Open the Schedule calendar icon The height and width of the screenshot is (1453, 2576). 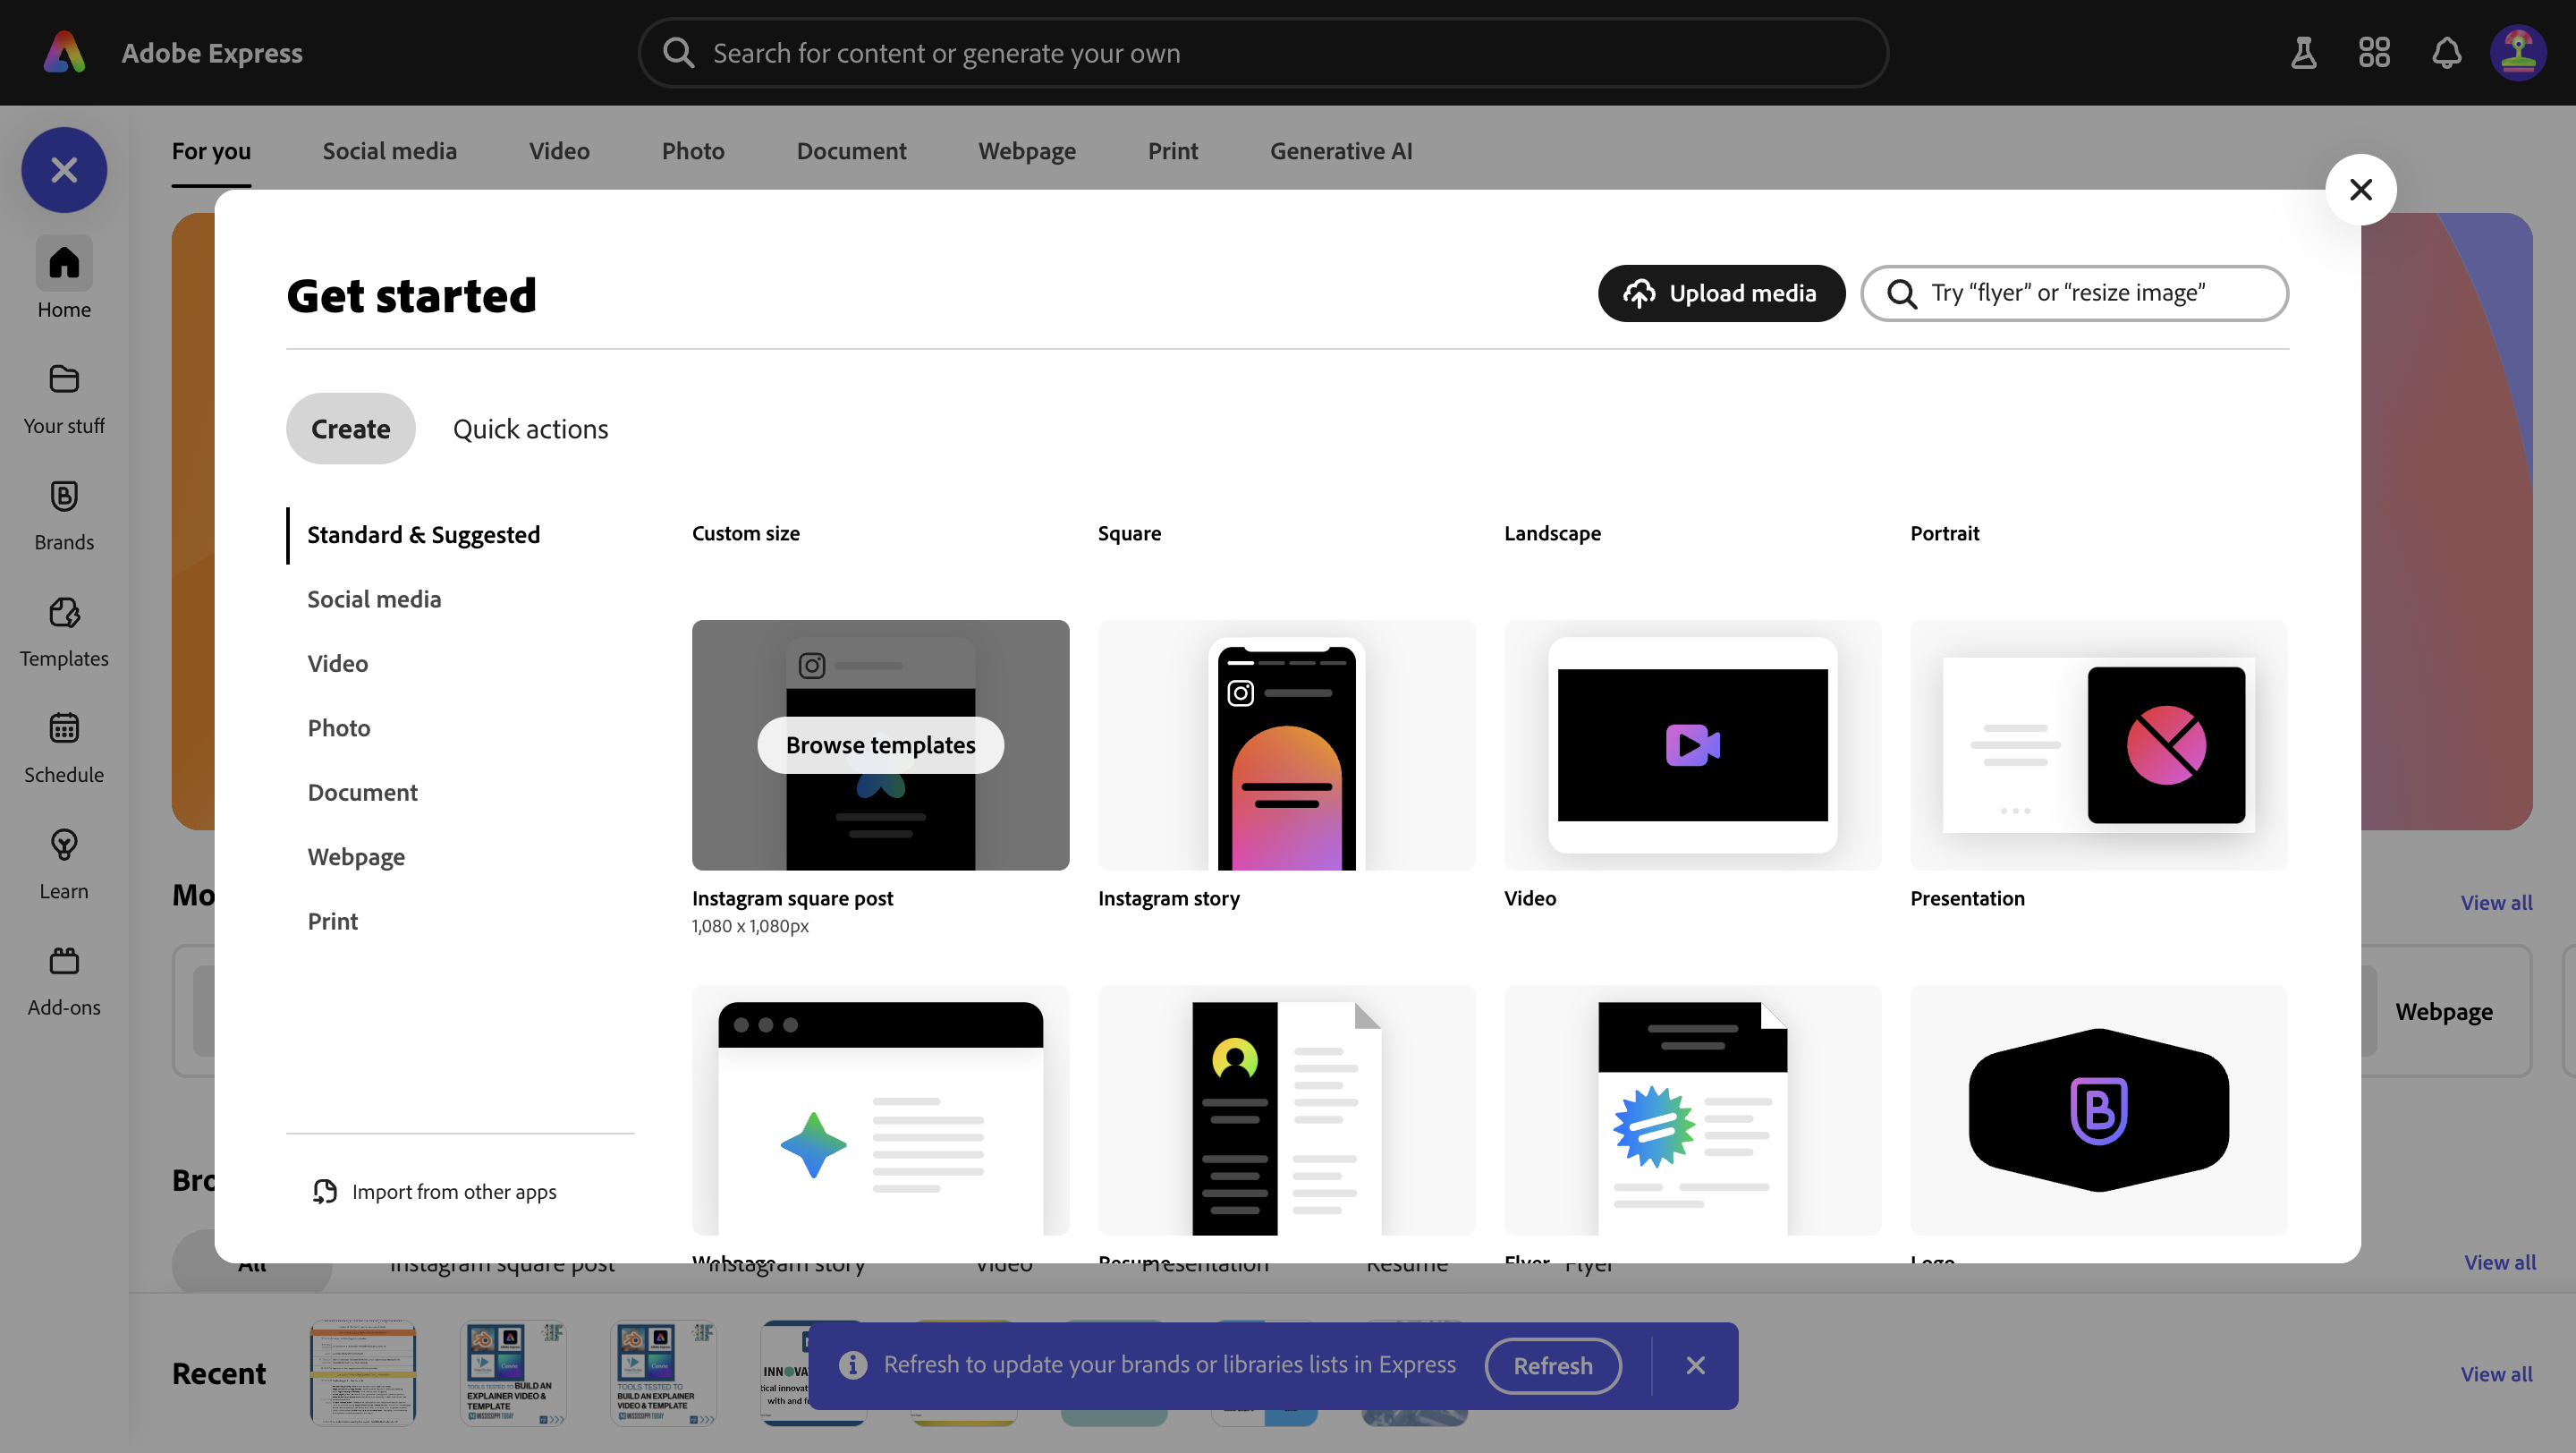pyautogui.click(x=64, y=729)
